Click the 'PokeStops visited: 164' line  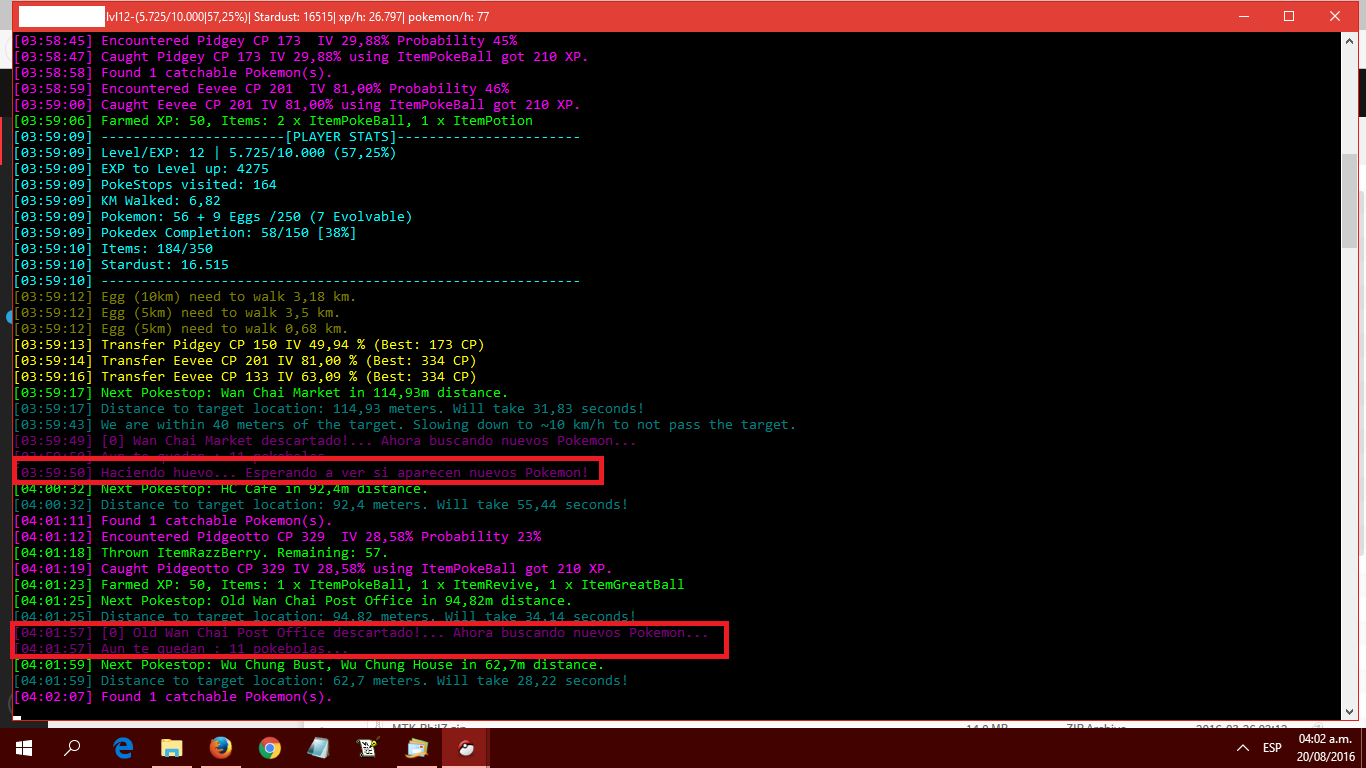click(145, 185)
